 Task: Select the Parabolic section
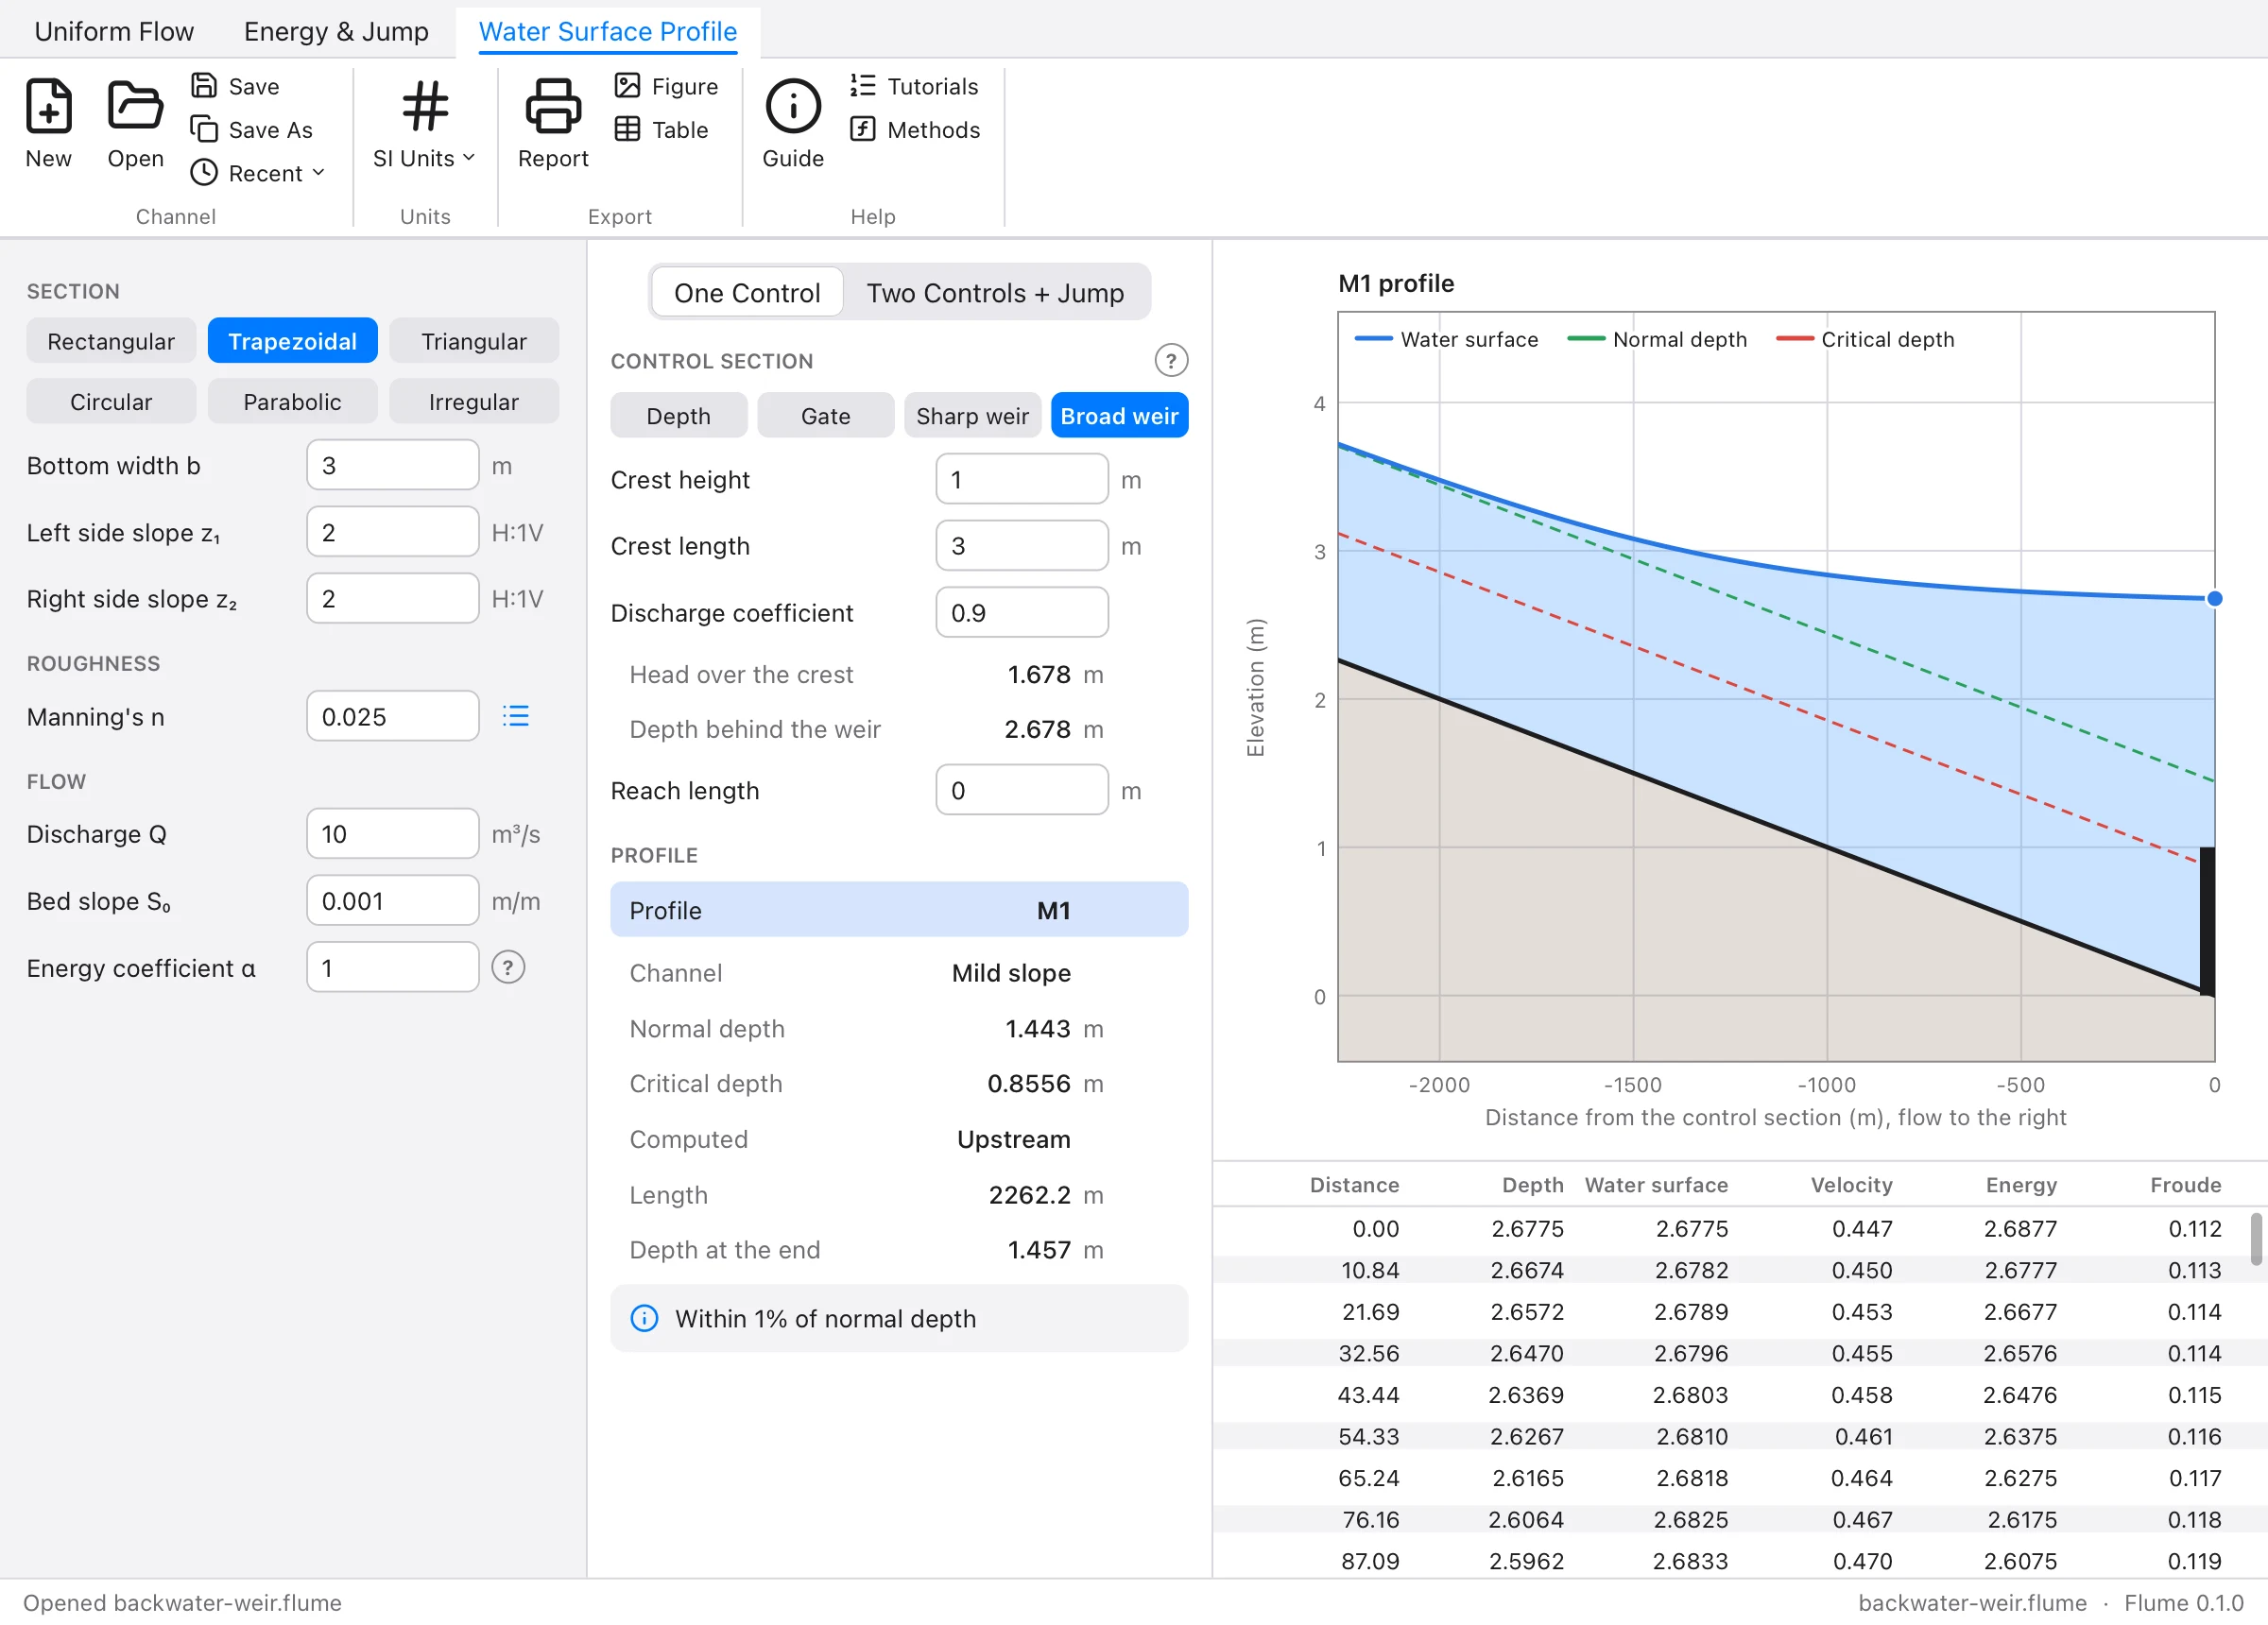point(292,401)
